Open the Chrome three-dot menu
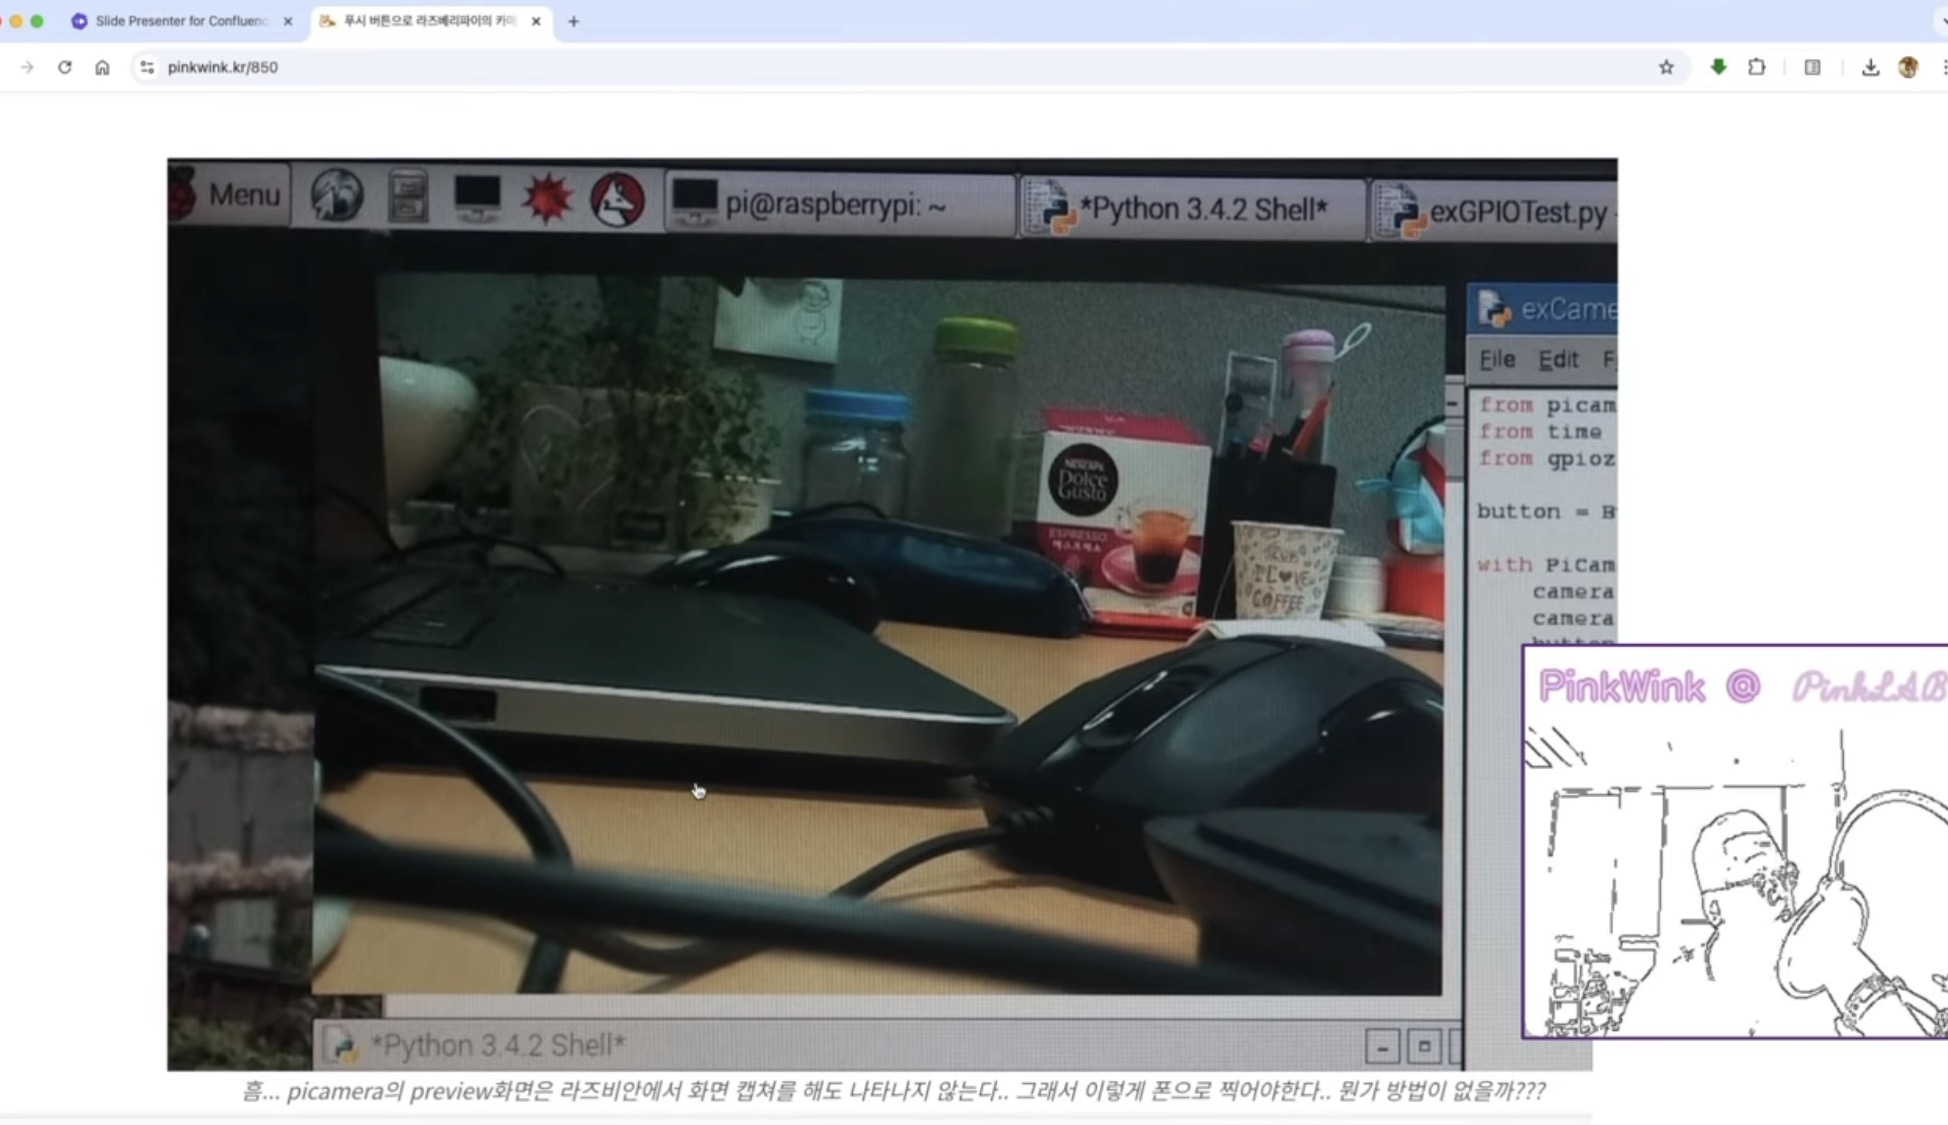 (x=1943, y=67)
